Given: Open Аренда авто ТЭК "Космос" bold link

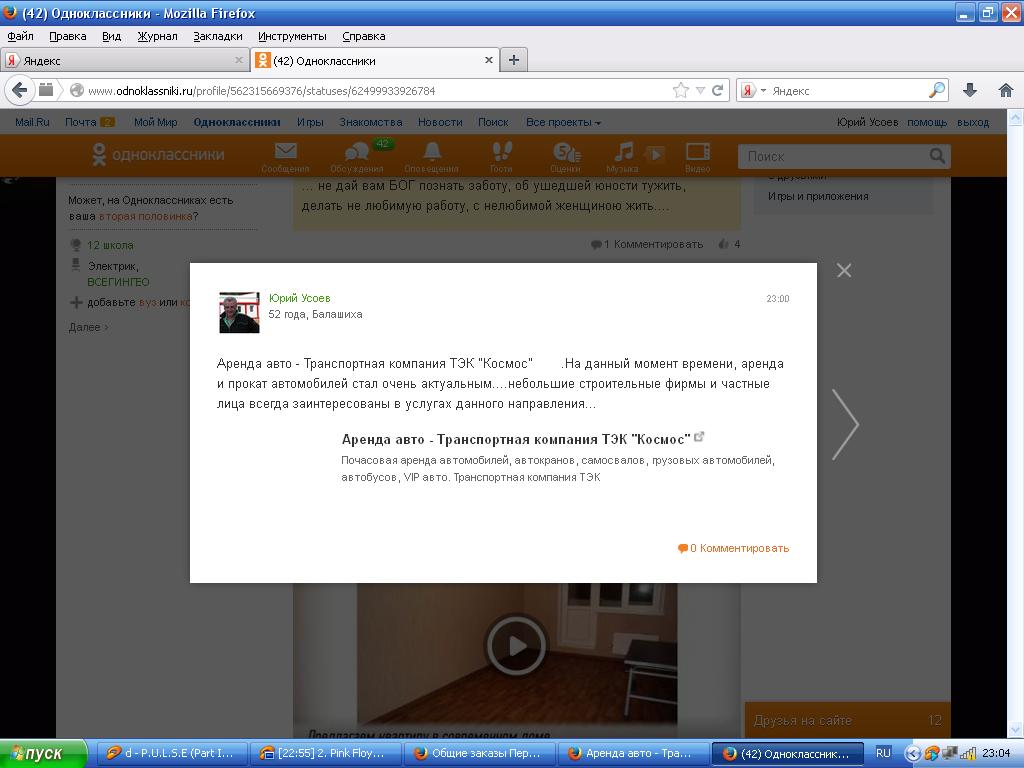Looking at the screenshot, I should tap(516, 439).
